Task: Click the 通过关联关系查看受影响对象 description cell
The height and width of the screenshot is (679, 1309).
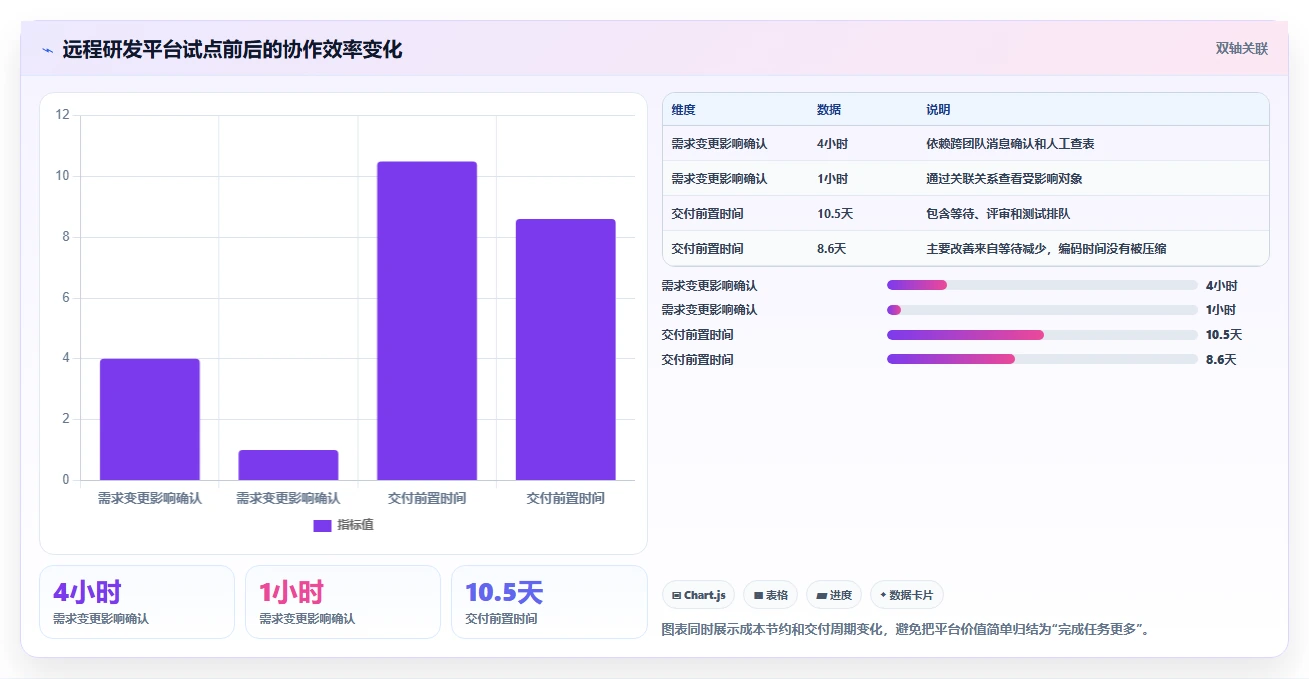Action: tap(1004, 179)
